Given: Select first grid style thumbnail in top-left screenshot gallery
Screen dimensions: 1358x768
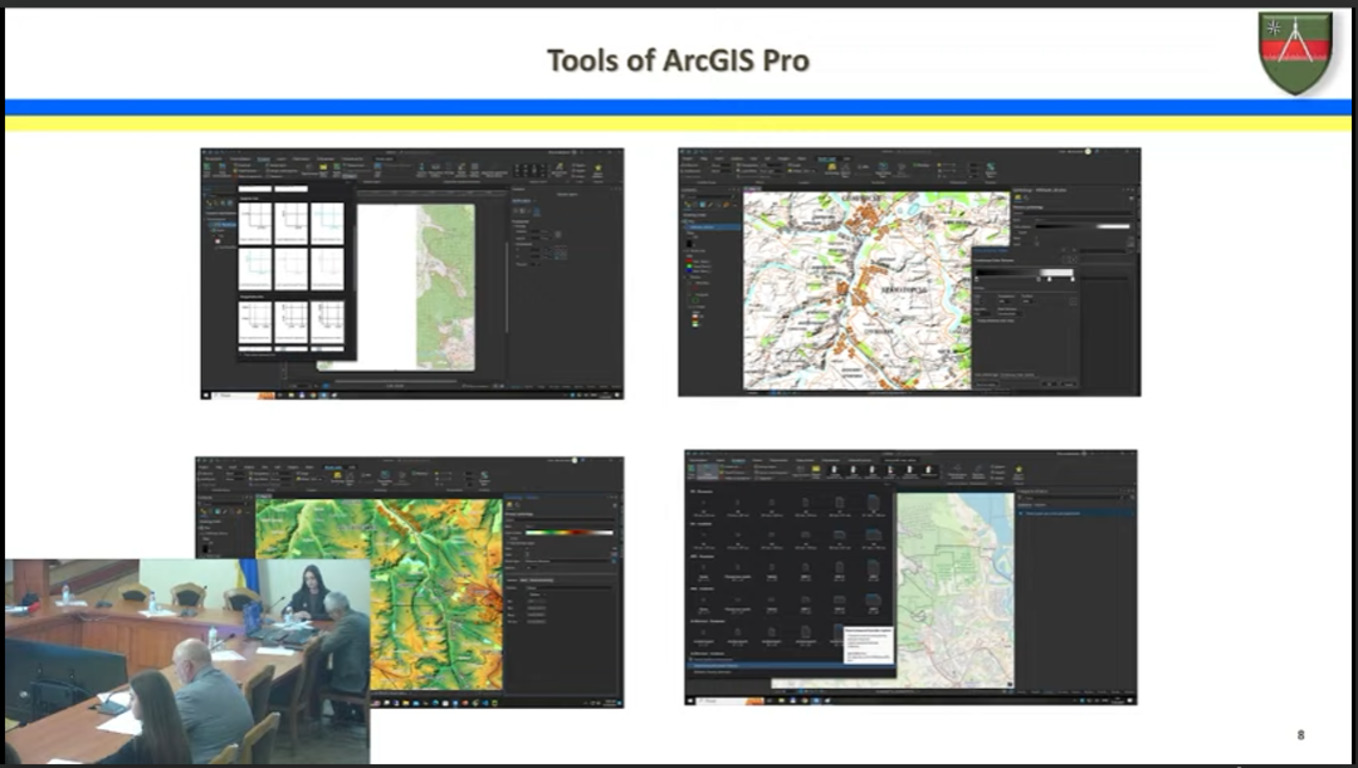Looking at the screenshot, I should (256, 224).
